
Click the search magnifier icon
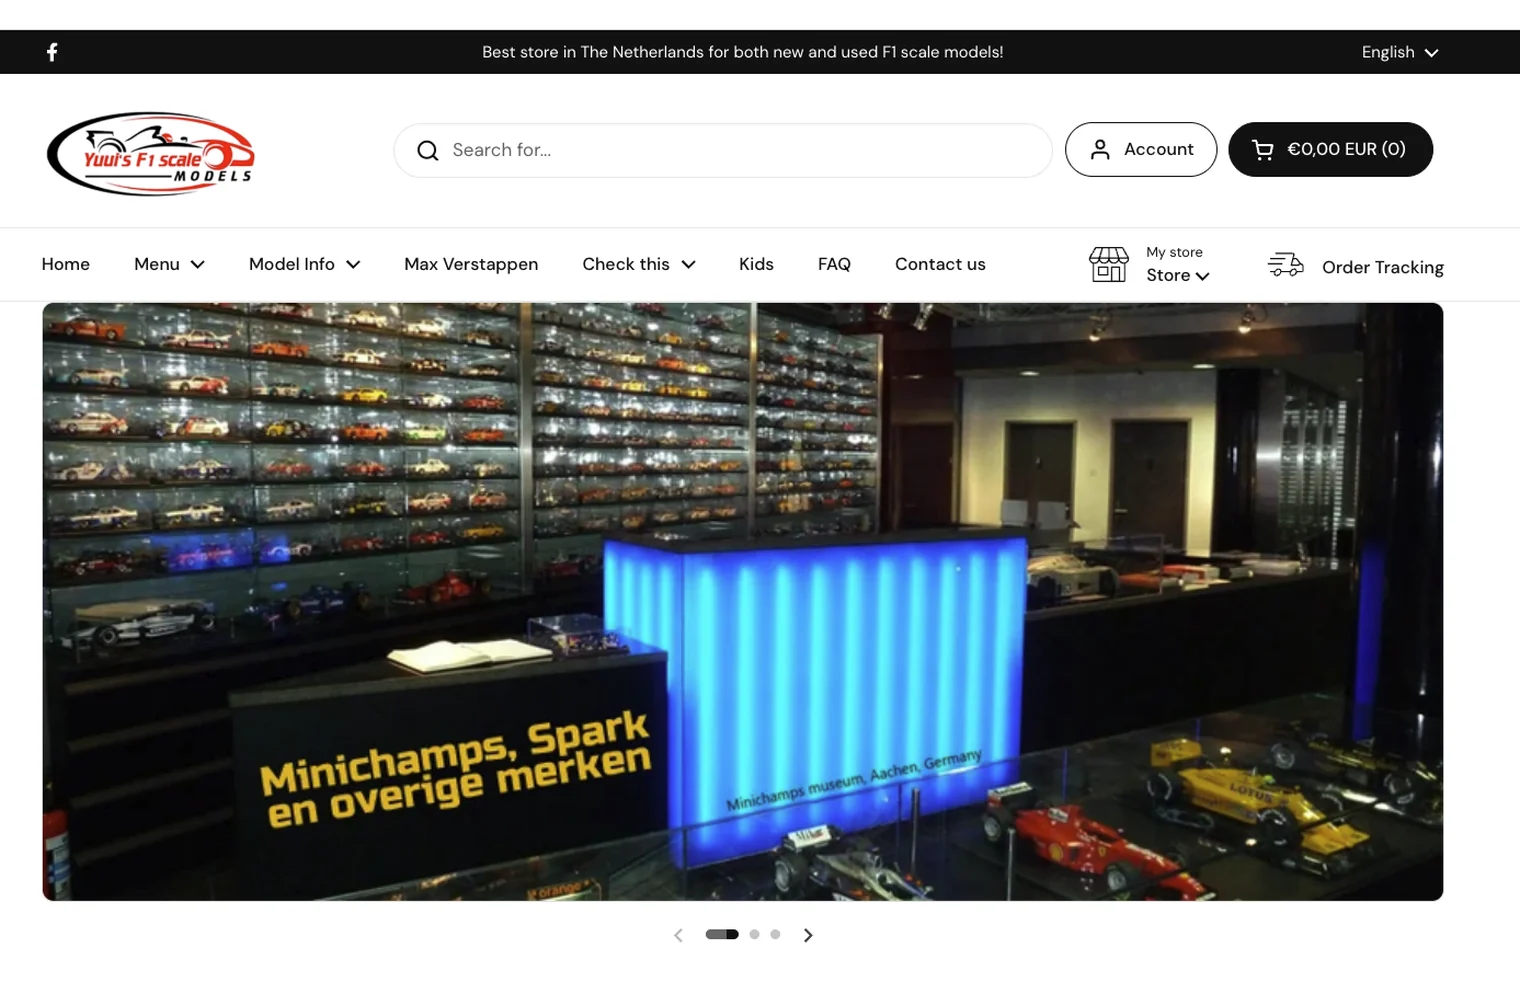tap(428, 150)
